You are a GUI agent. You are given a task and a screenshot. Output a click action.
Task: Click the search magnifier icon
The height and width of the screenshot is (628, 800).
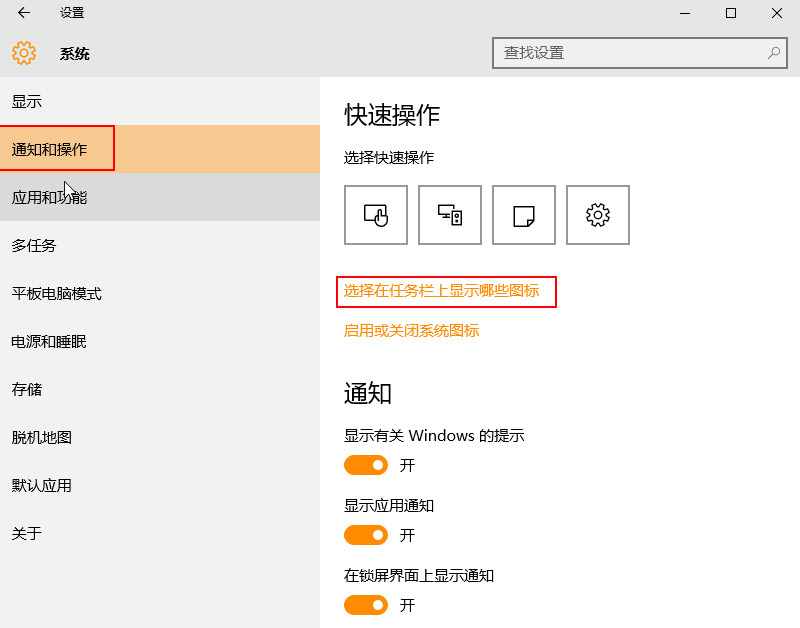pyautogui.click(x=774, y=53)
